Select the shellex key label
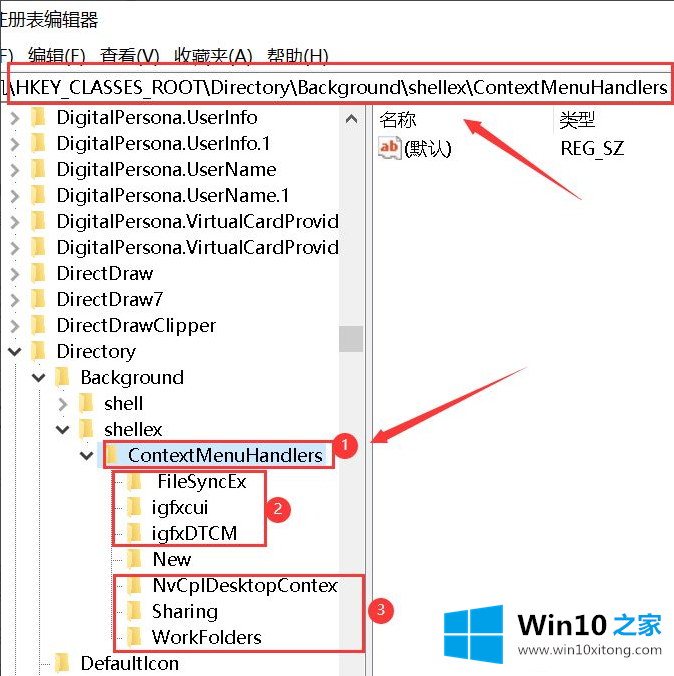This screenshot has height=676, width=674. [x=133, y=430]
